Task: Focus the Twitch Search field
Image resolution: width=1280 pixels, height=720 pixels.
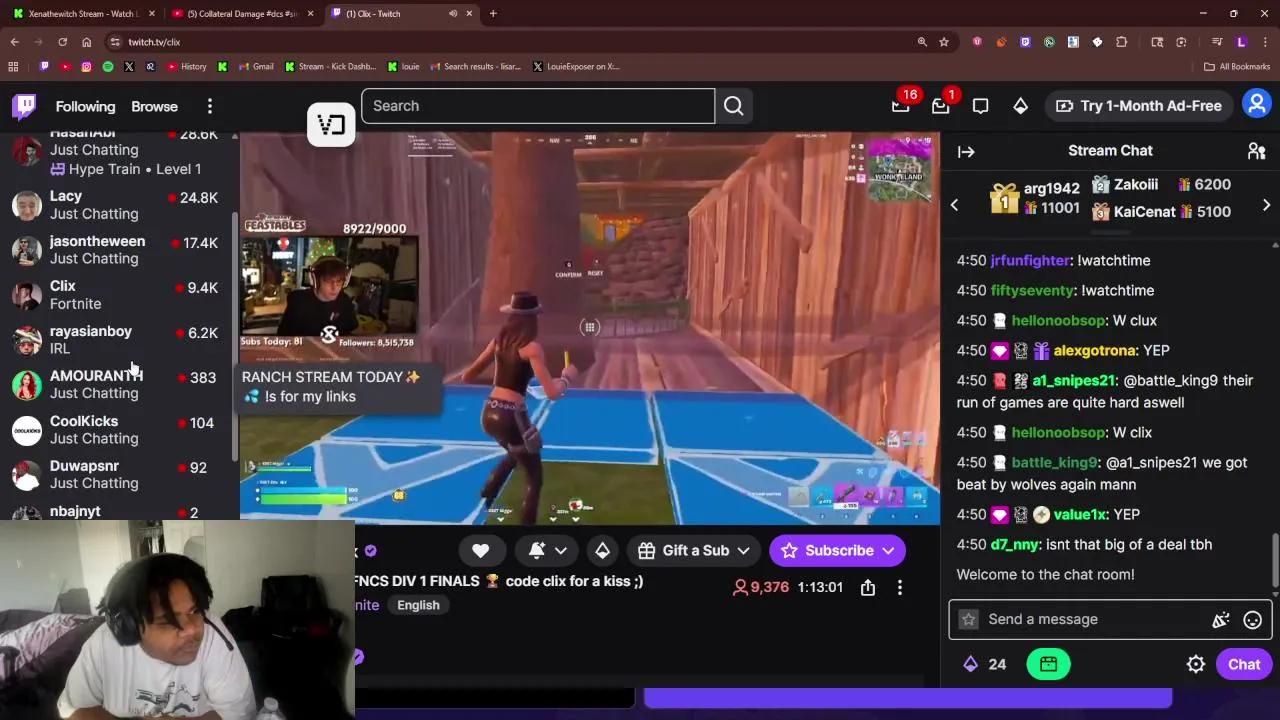Action: click(x=538, y=106)
